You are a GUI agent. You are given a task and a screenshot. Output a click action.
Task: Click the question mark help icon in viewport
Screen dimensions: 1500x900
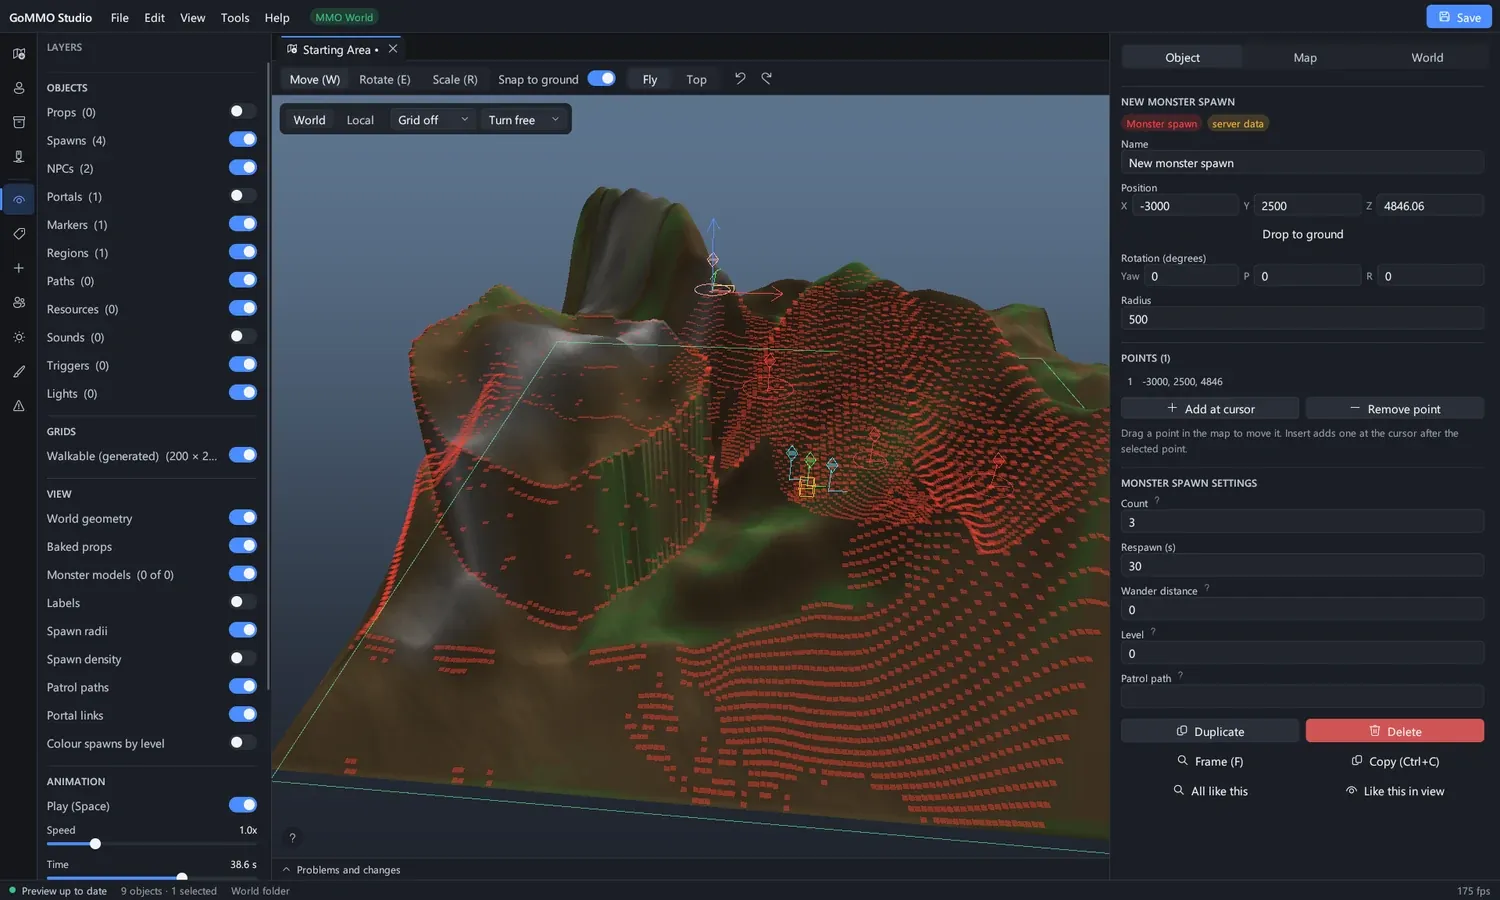pyautogui.click(x=292, y=838)
